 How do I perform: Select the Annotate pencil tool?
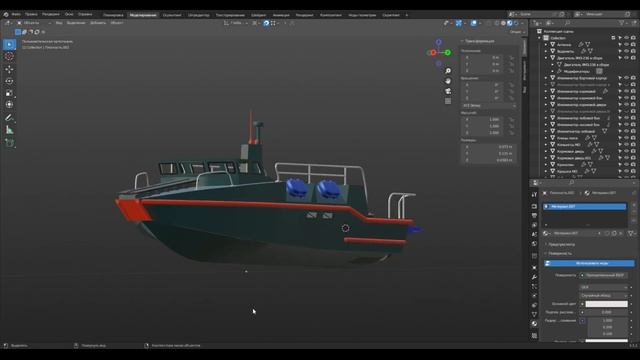coord(9,118)
